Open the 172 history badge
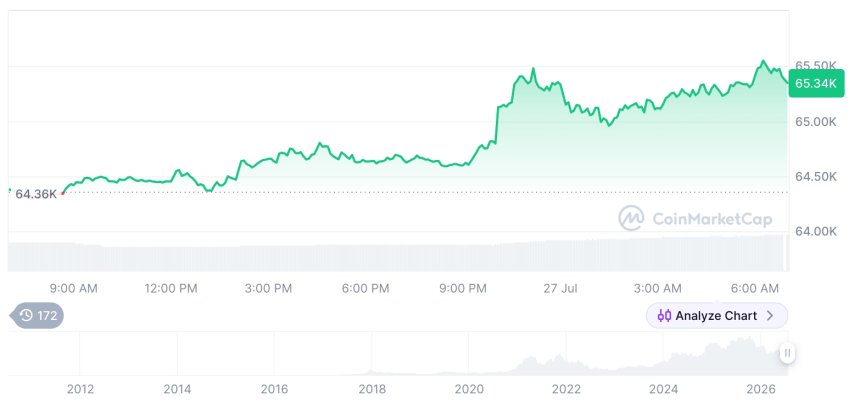 37,315
